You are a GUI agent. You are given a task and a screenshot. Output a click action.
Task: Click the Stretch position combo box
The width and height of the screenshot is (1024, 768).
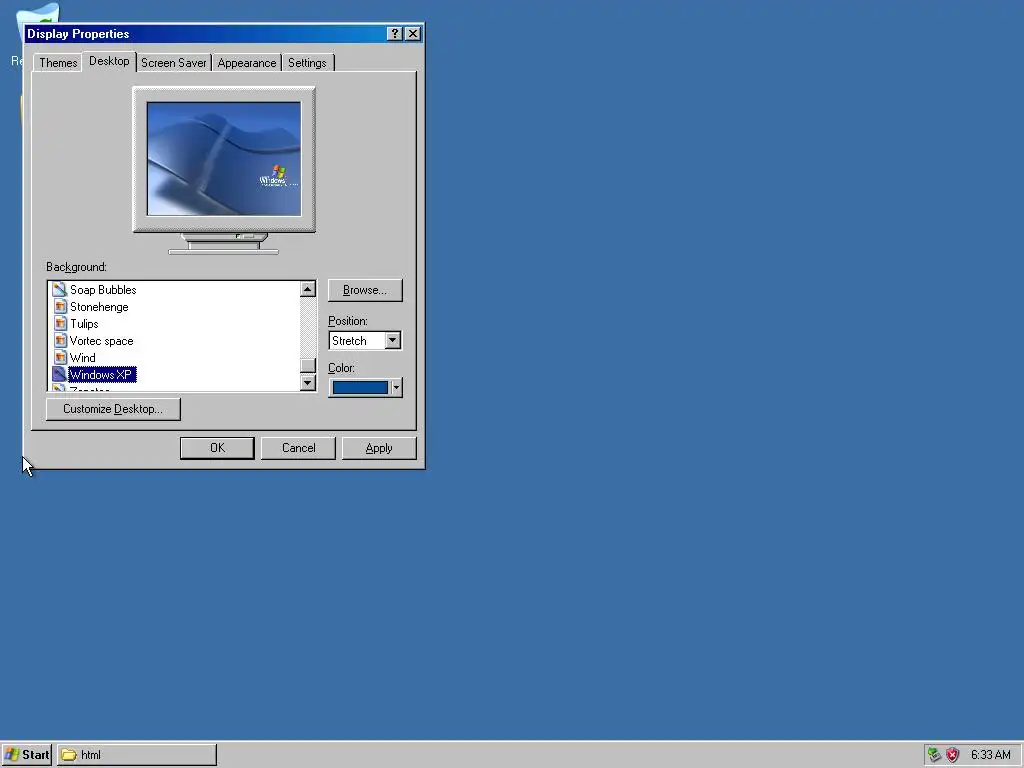365,340
